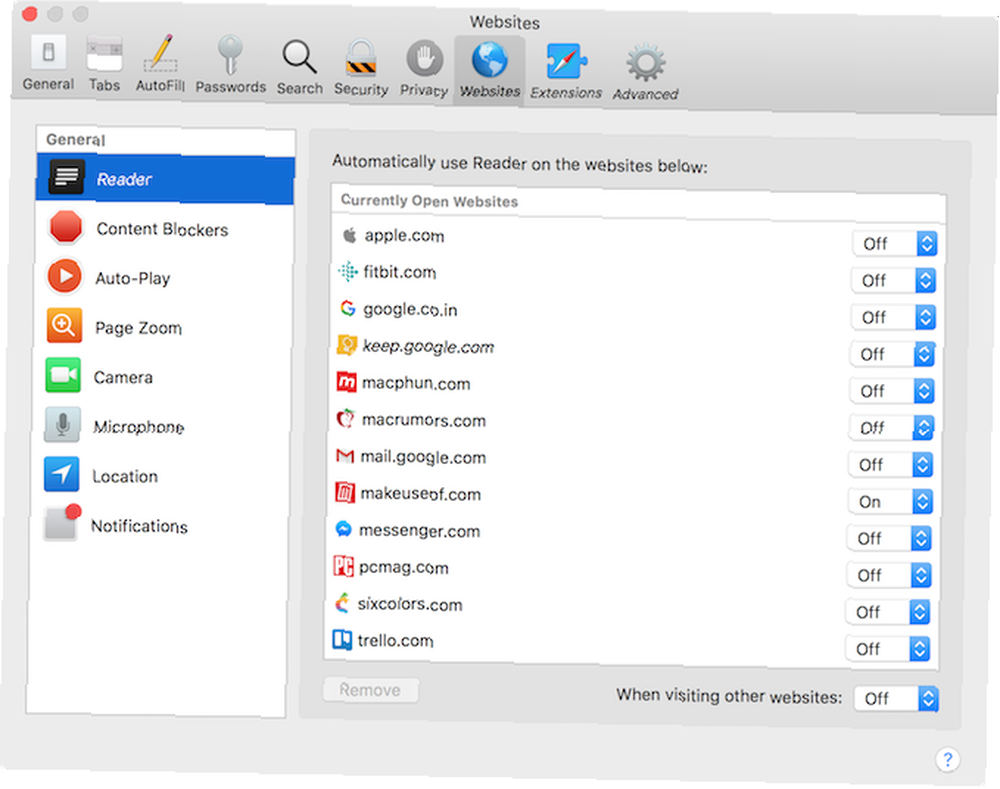Image resolution: width=1000 pixels, height=789 pixels.
Task: Open the General preferences icon
Action: [x=48, y=52]
